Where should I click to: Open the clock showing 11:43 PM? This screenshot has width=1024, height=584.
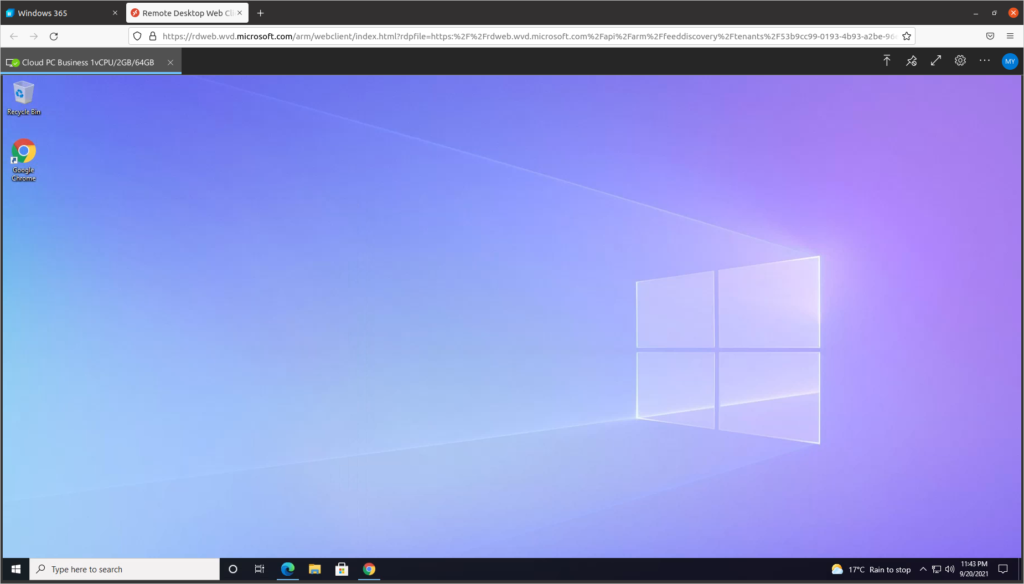974,569
